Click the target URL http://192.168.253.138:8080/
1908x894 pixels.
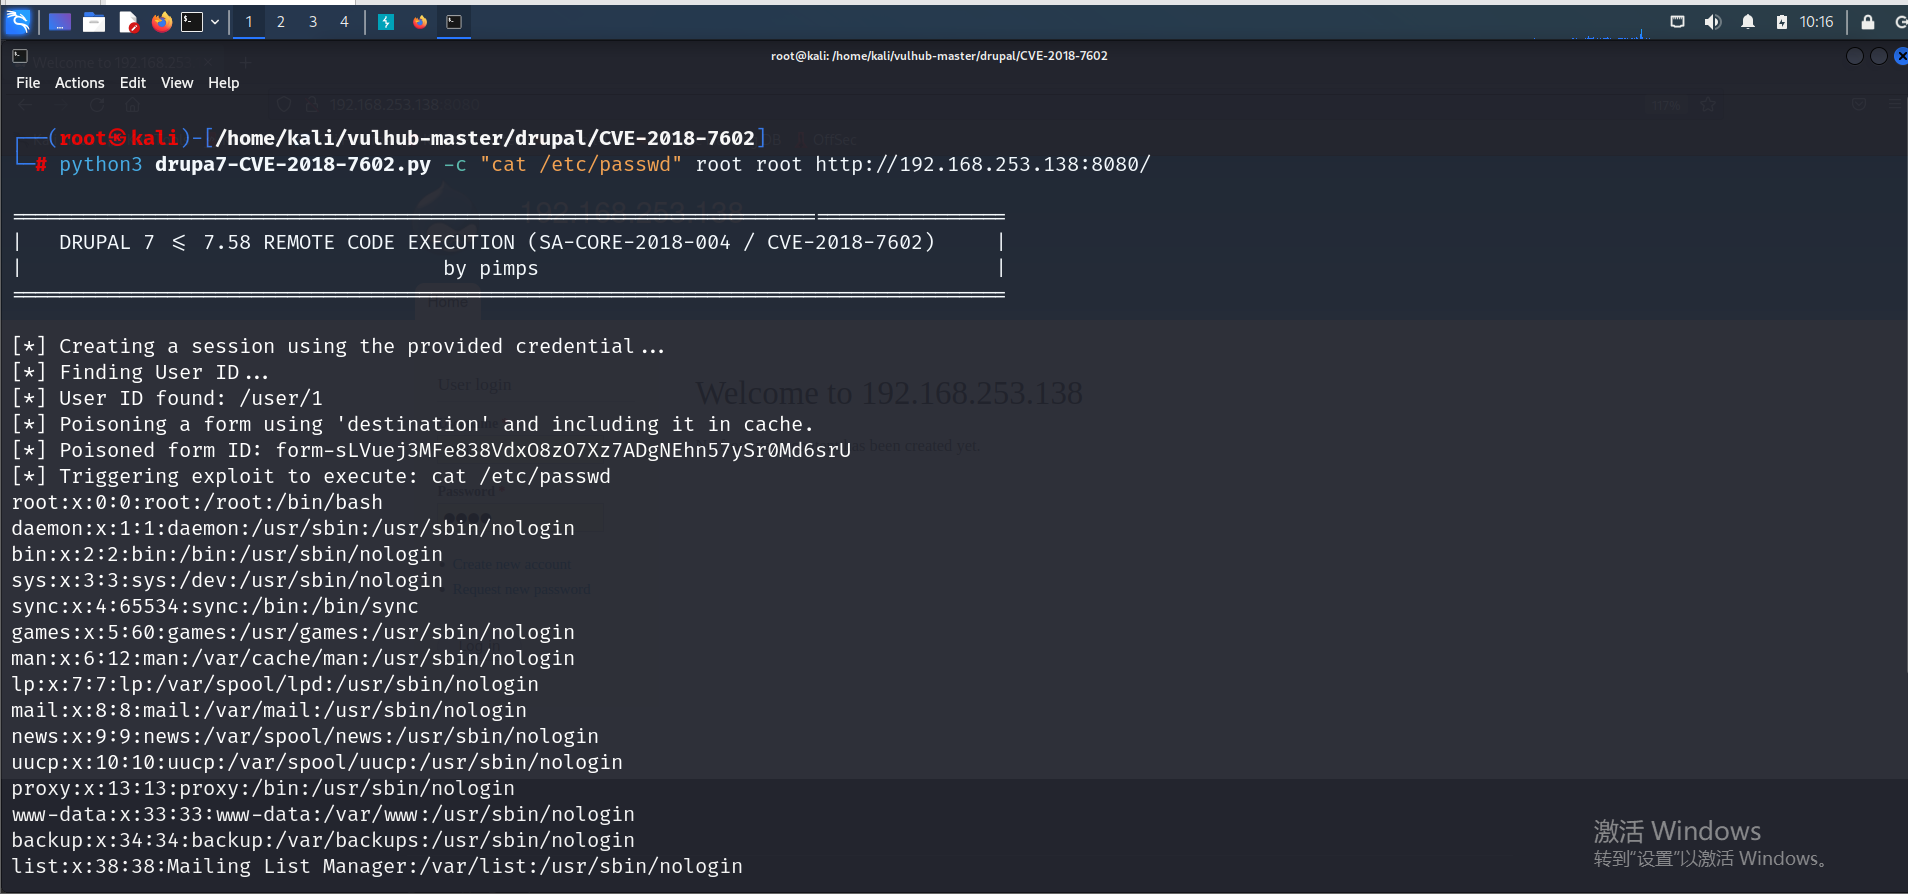tap(983, 164)
